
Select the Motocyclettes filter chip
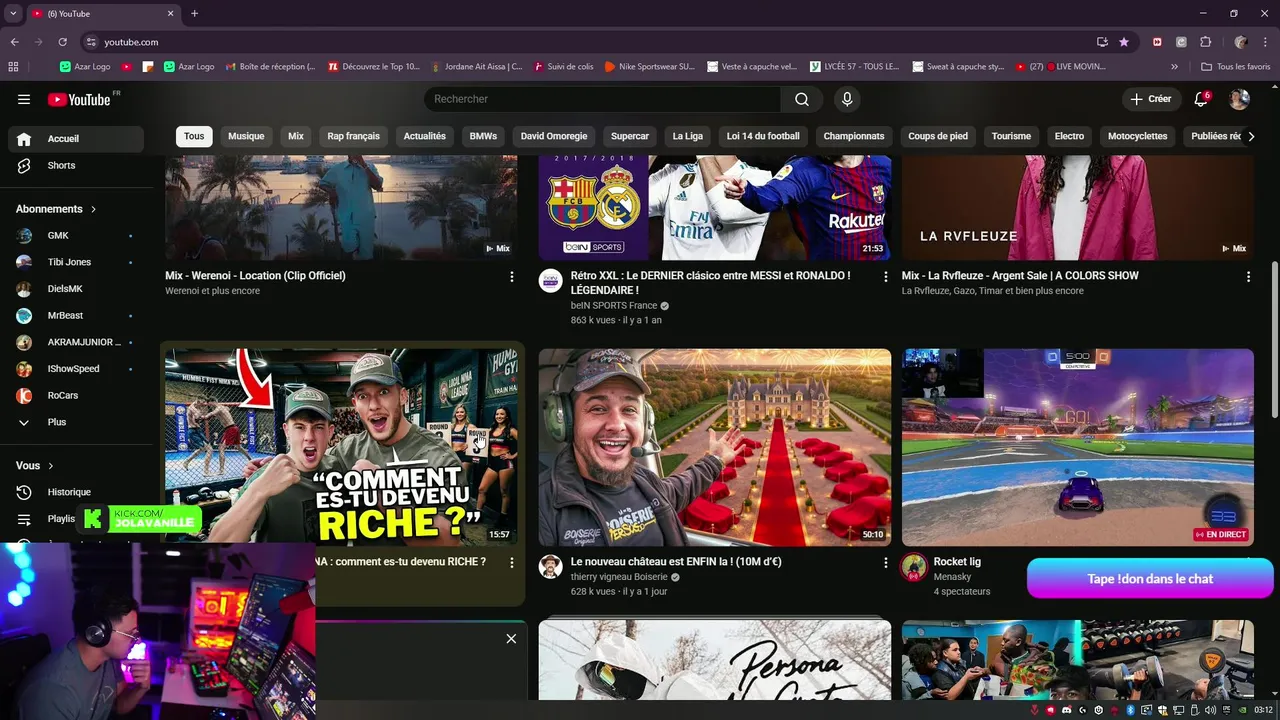pyautogui.click(x=1137, y=136)
